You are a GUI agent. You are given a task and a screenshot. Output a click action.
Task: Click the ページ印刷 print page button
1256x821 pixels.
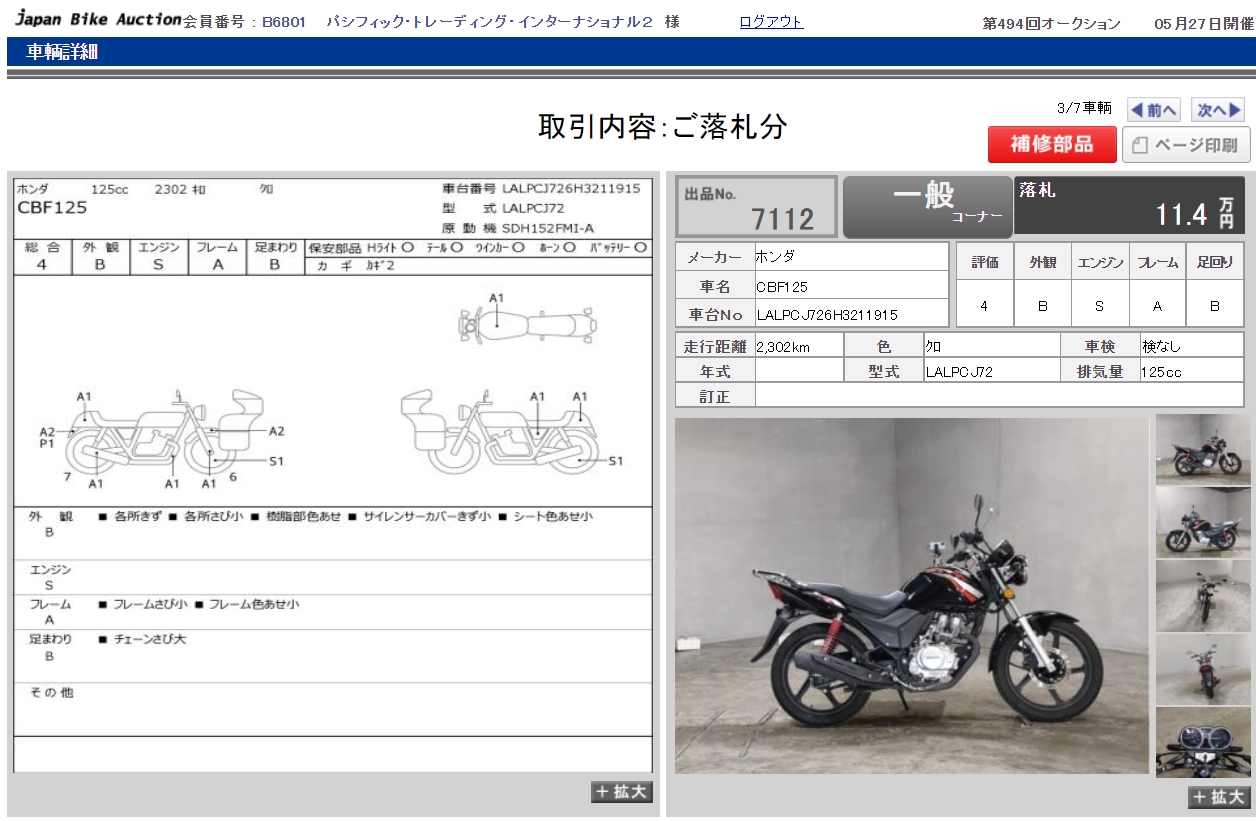pos(1186,145)
